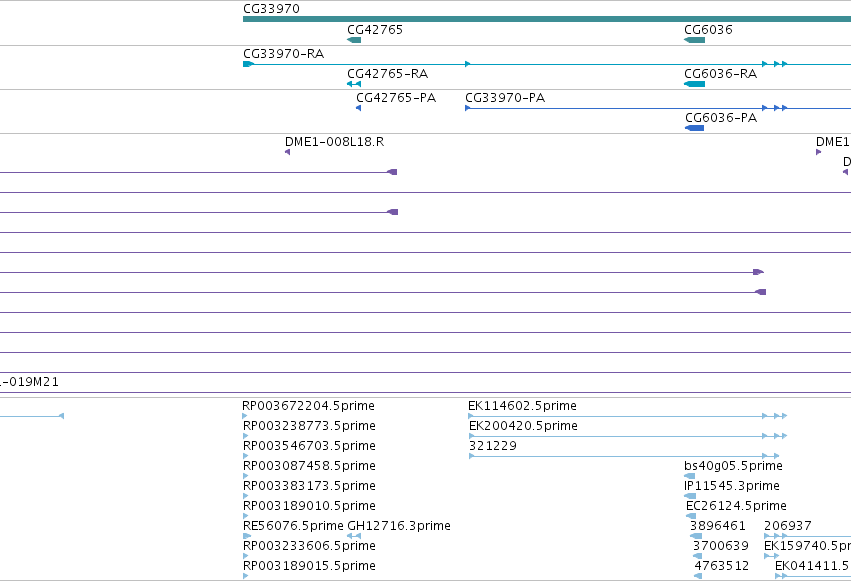Click the CG42765 gene arrow glyph

[x=354, y=40]
